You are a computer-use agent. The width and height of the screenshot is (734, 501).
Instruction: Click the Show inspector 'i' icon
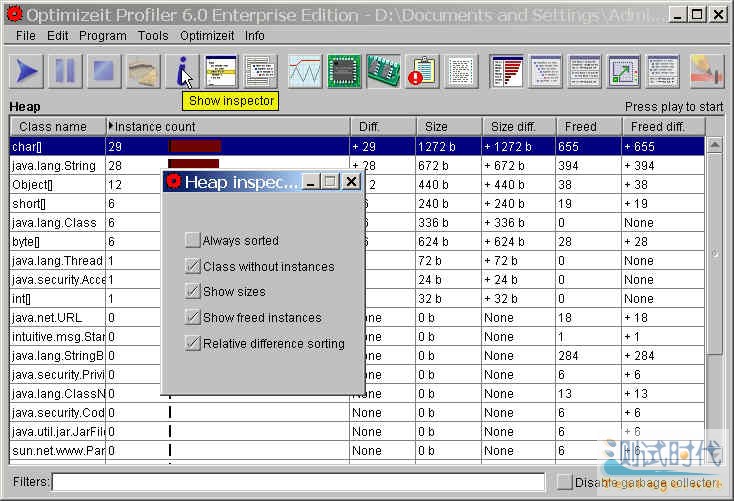(x=182, y=72)
